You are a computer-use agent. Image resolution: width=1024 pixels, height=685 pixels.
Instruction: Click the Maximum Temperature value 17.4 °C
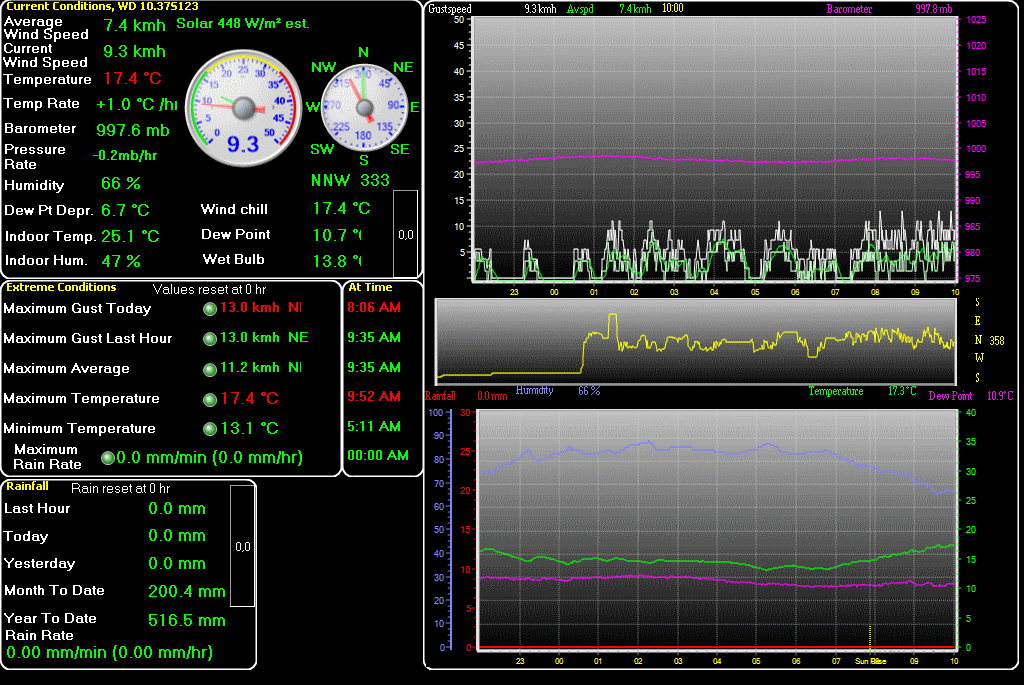click(x=249, y=398)
